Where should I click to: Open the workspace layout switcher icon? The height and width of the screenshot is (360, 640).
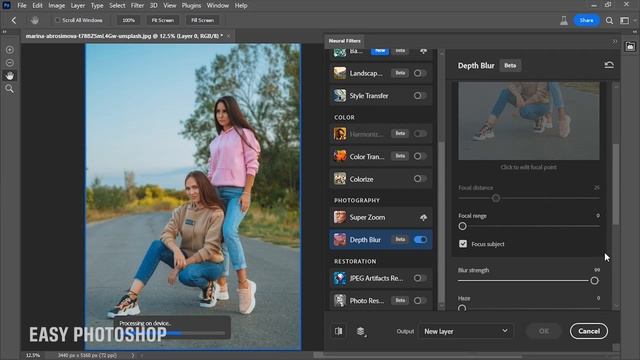624,20
